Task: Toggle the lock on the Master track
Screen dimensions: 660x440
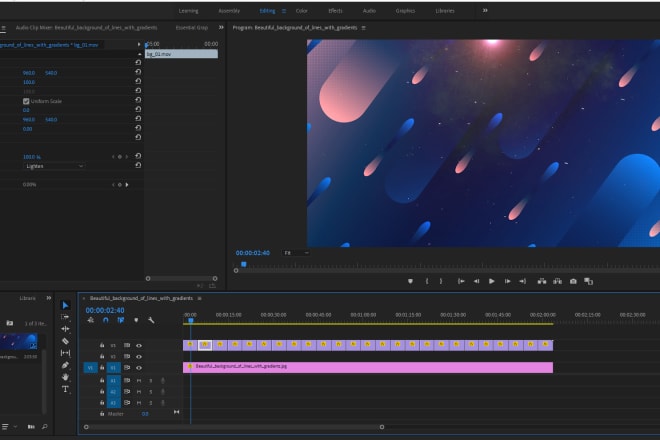Action: [102, 414]
